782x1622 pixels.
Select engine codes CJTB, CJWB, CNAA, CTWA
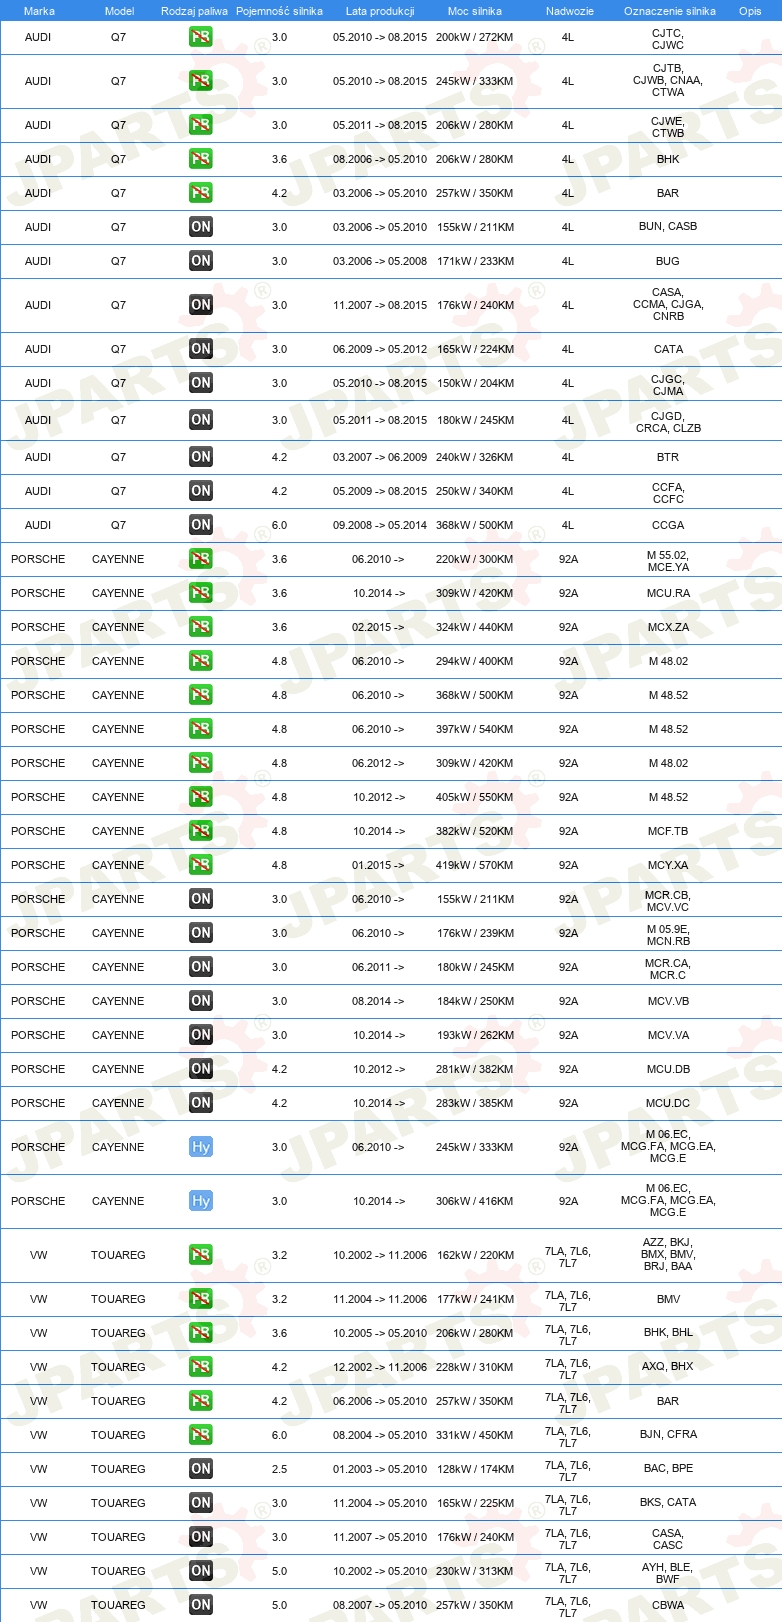click(x=668, y=80)
